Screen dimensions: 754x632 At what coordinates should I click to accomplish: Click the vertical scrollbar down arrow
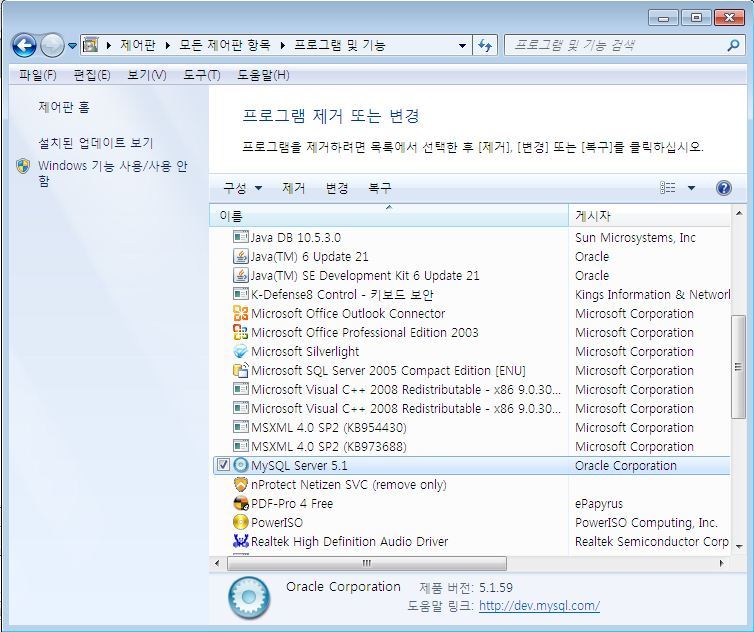739,546
